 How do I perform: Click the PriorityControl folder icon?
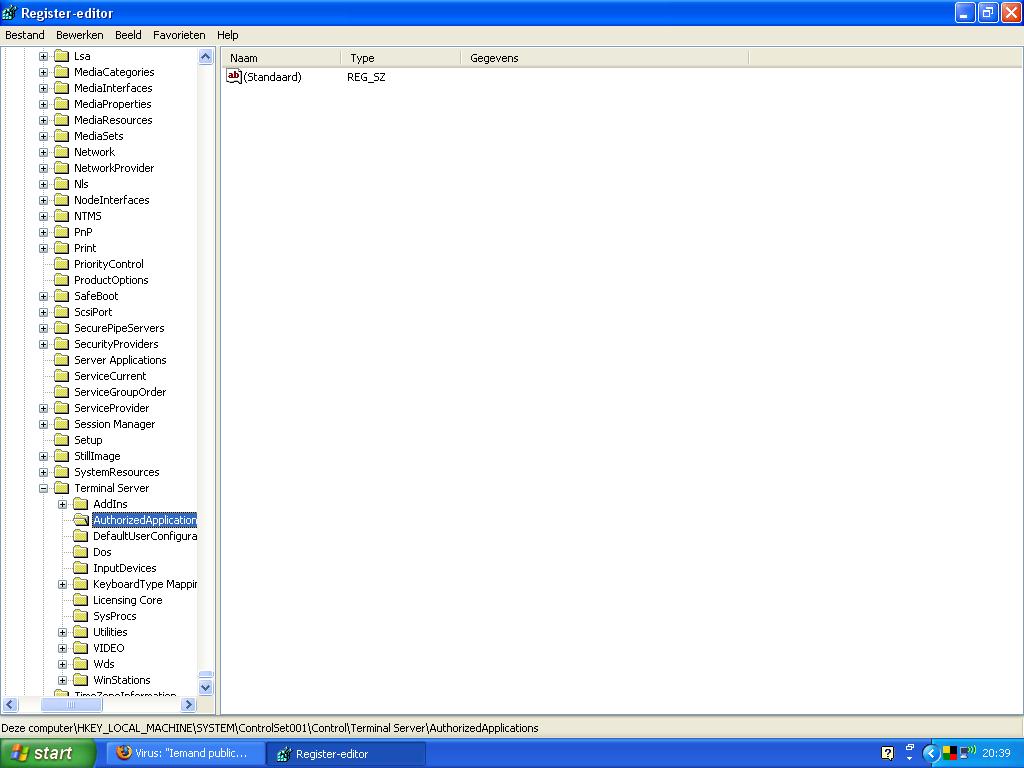(x=61, y=264)
